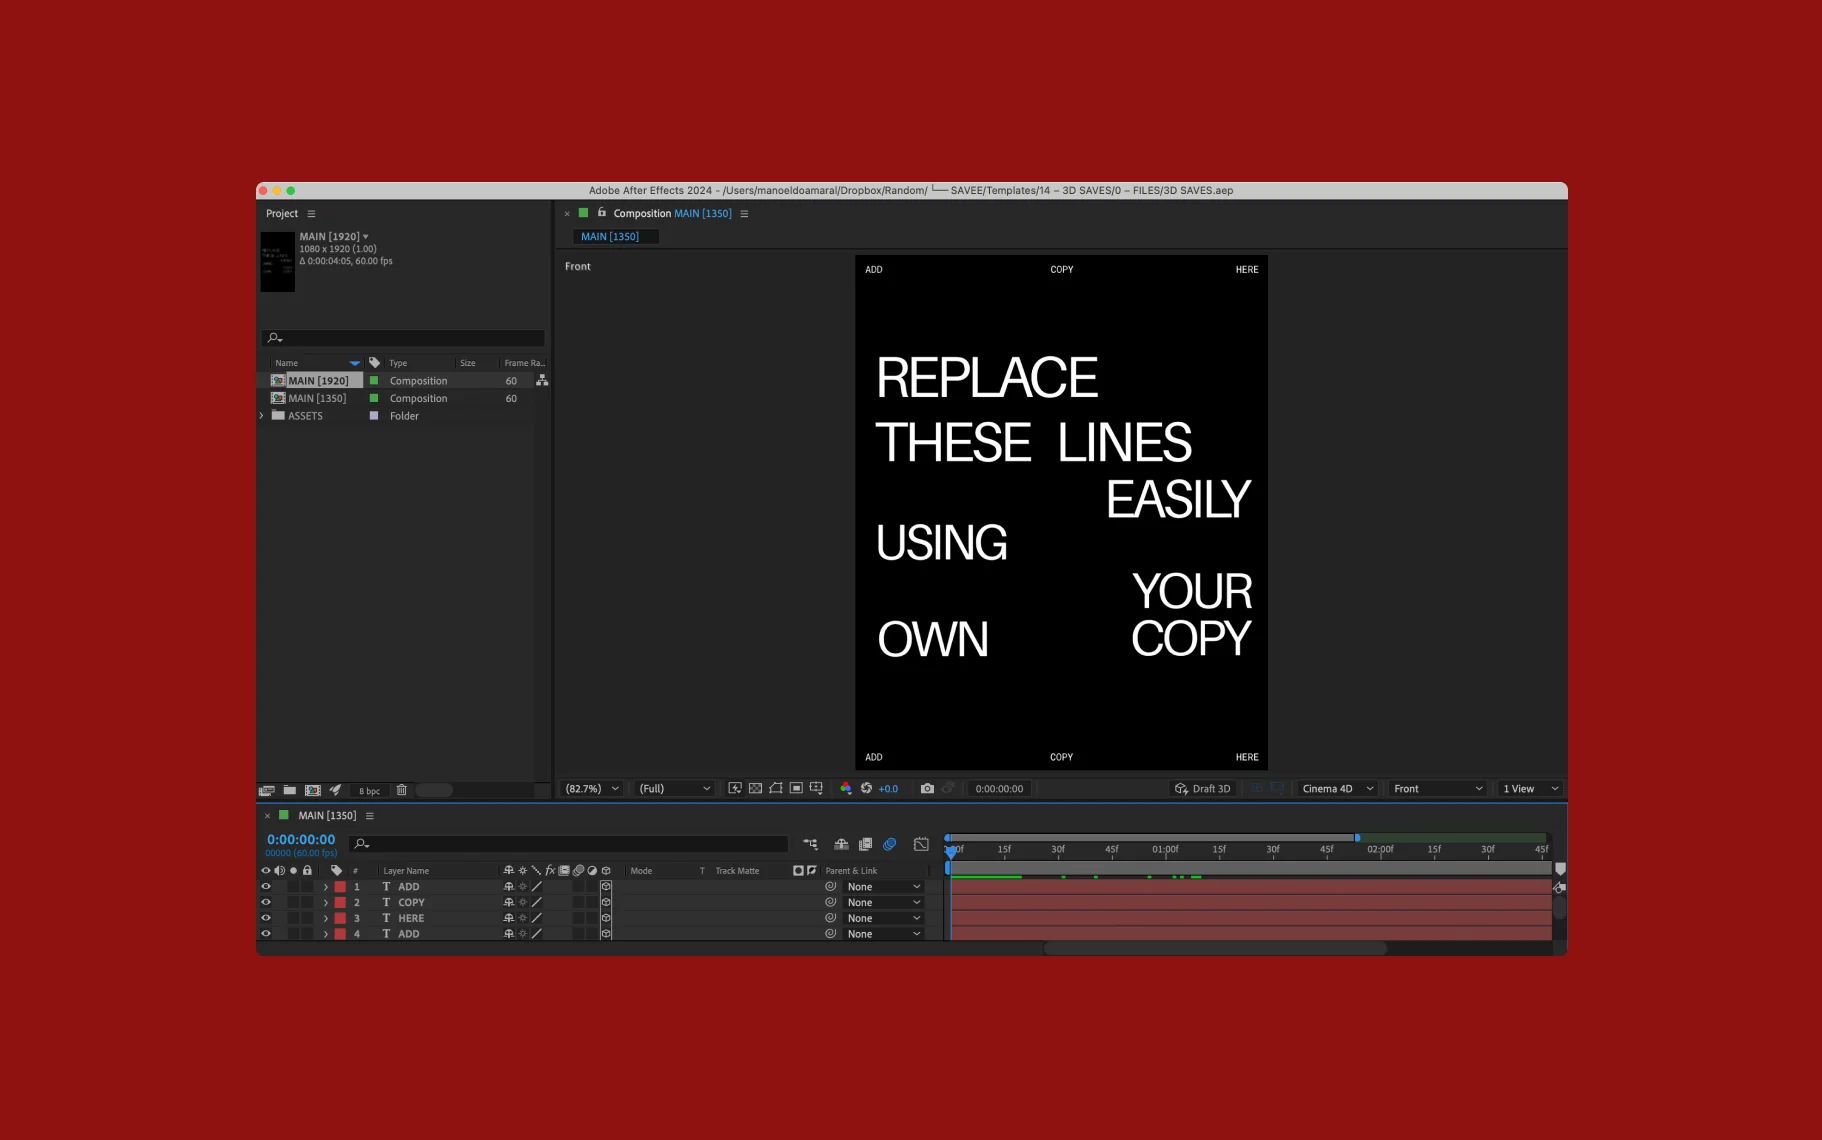
Task: Expand the ASSETS folder in Project panel
Action: tap(262, 416)
